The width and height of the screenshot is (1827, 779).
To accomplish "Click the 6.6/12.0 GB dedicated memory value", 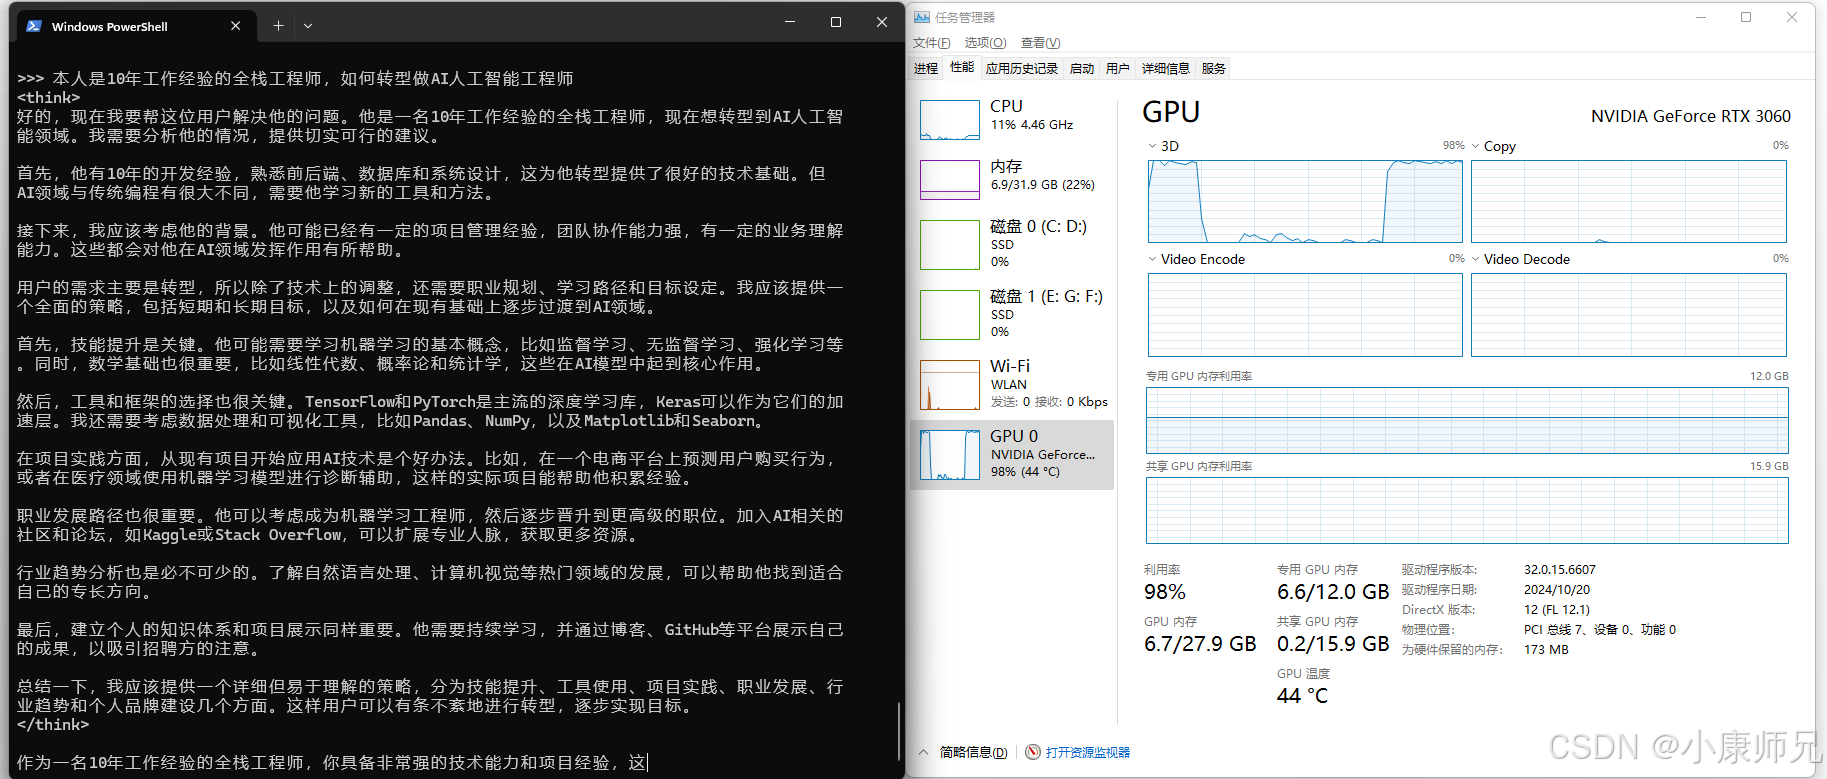I will click(x=1333, y=592).
